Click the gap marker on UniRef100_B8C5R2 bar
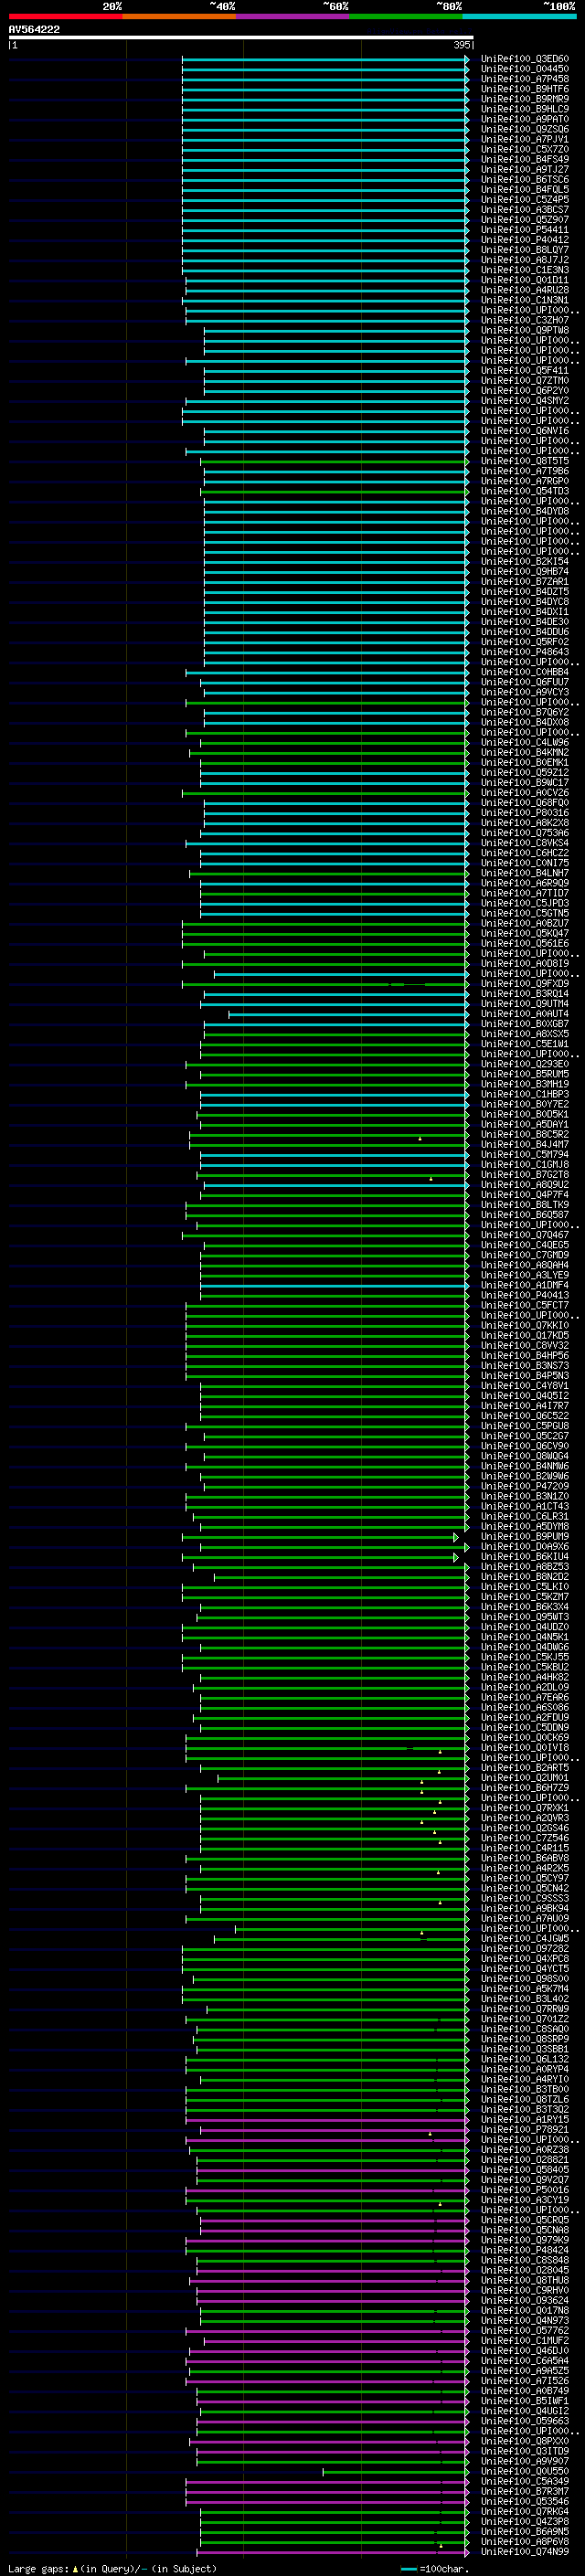The height and width of the screenshot is (2576, 585). tap(420, 1138)
